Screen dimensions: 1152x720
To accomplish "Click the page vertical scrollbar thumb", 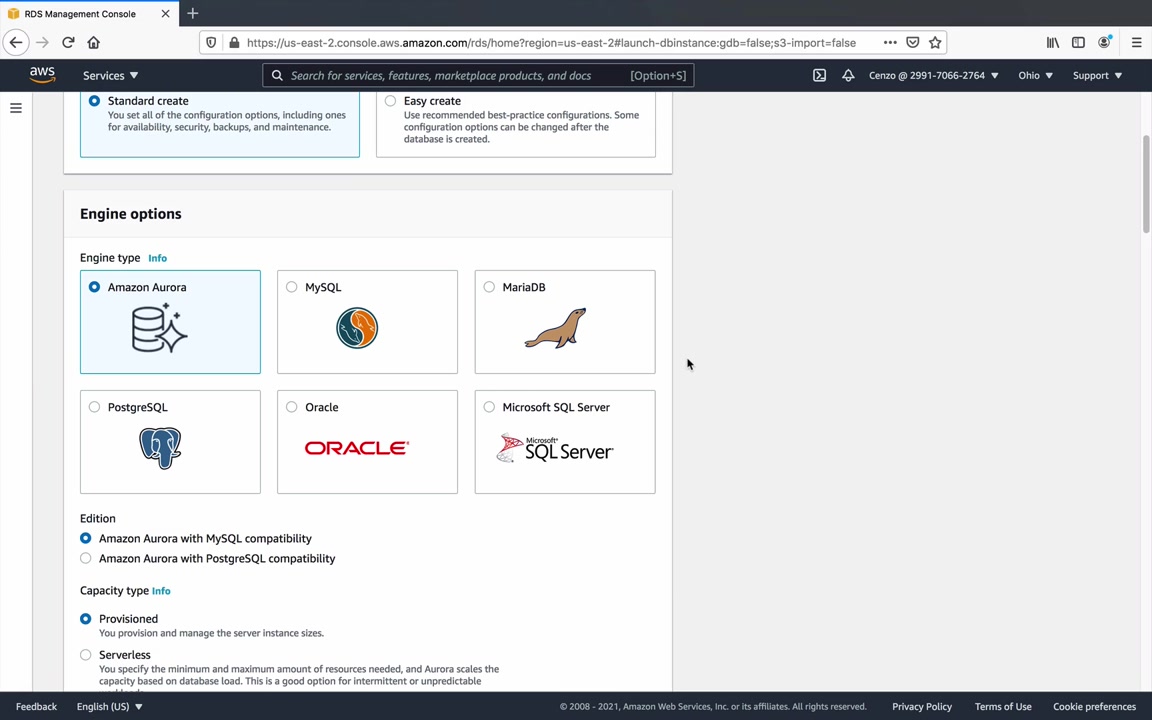I will (x=1146, y=184).
